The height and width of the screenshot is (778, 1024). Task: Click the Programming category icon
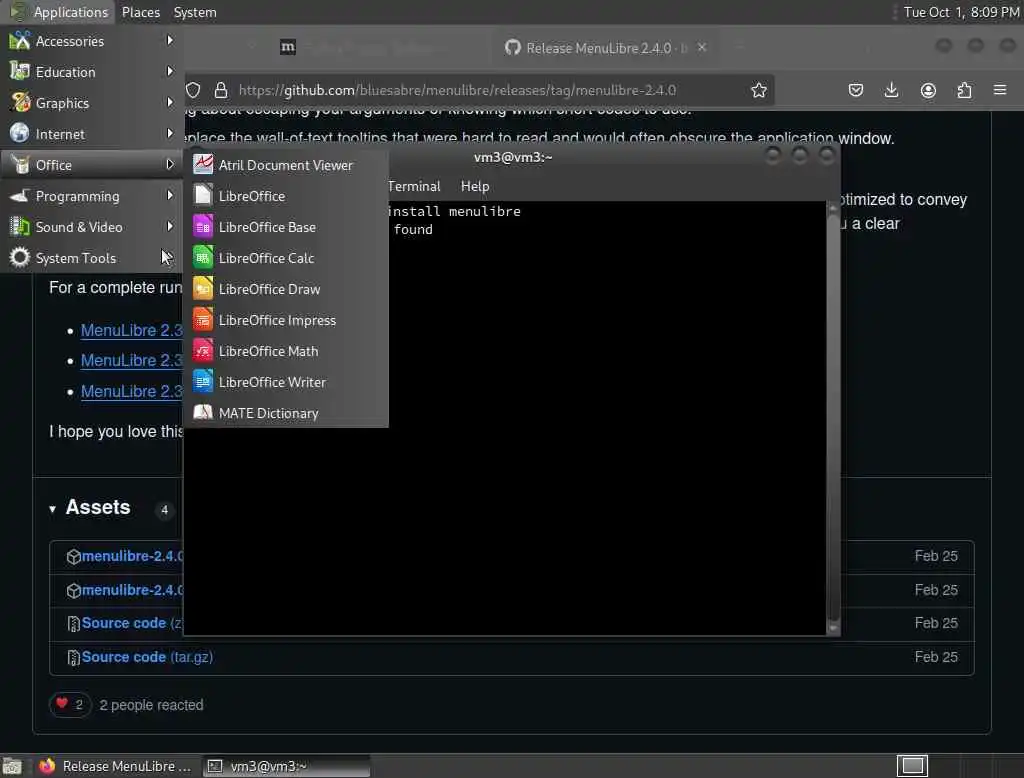coord(20,196)
